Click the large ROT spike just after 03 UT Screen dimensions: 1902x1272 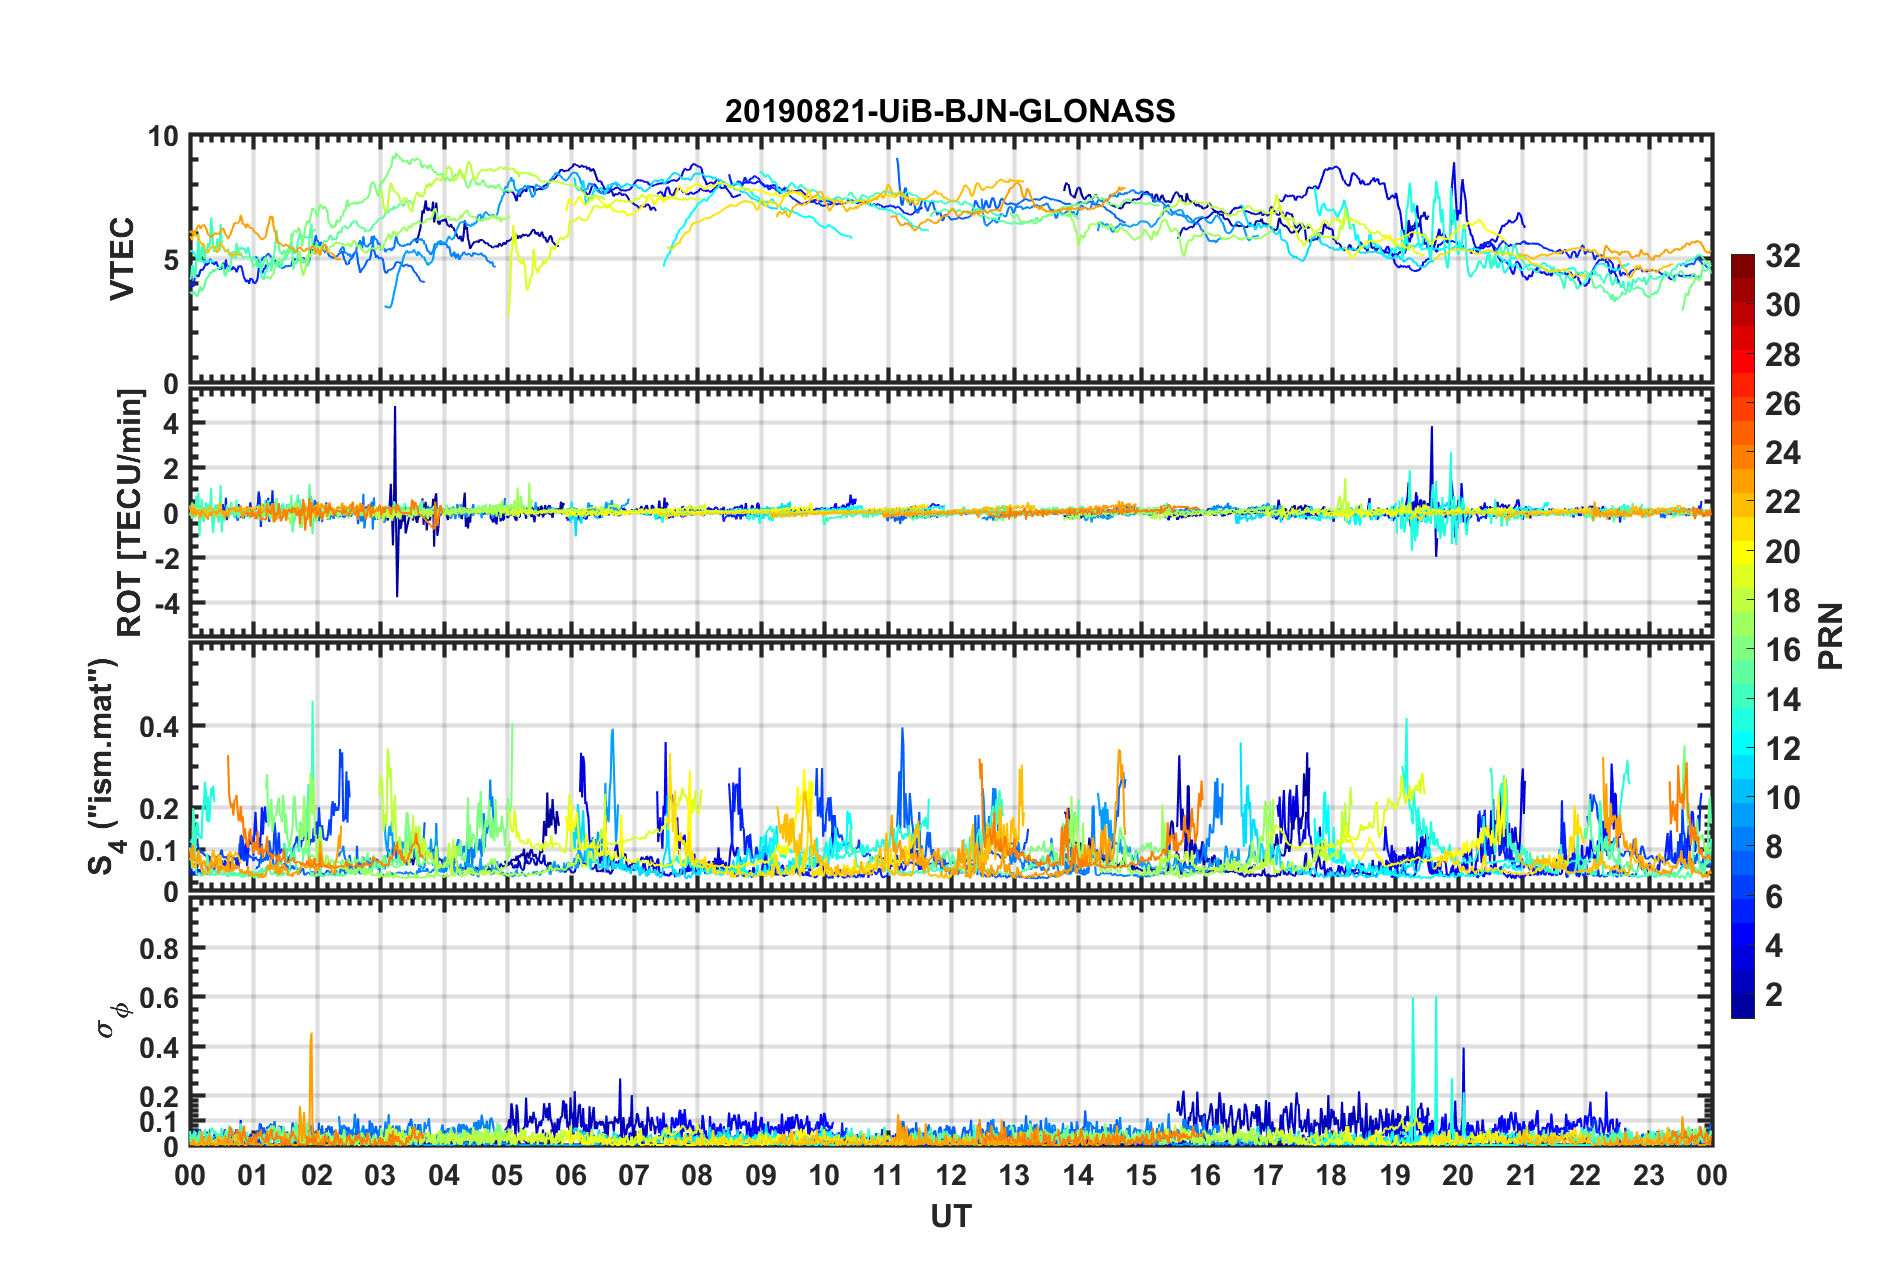pyautogui.click(x=395, y=500)
